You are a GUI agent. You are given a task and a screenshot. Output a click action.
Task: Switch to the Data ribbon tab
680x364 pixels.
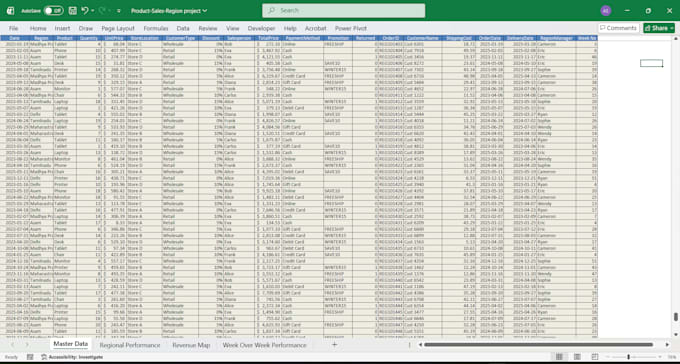183,28
